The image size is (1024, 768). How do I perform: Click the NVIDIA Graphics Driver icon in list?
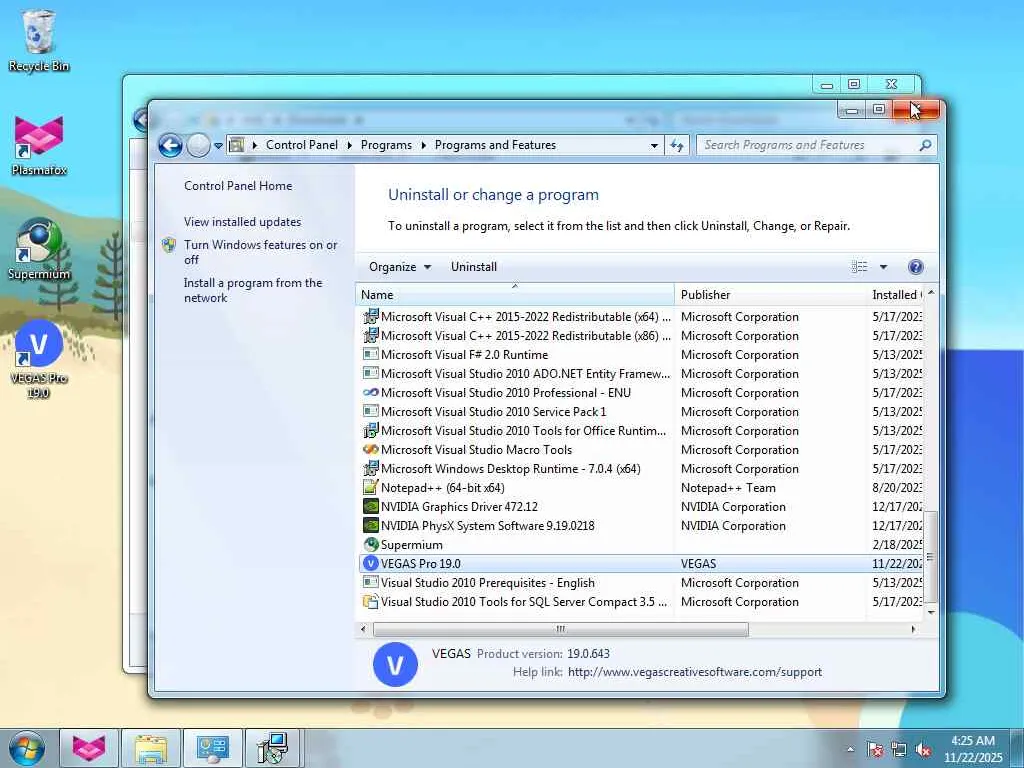(370, 506)
